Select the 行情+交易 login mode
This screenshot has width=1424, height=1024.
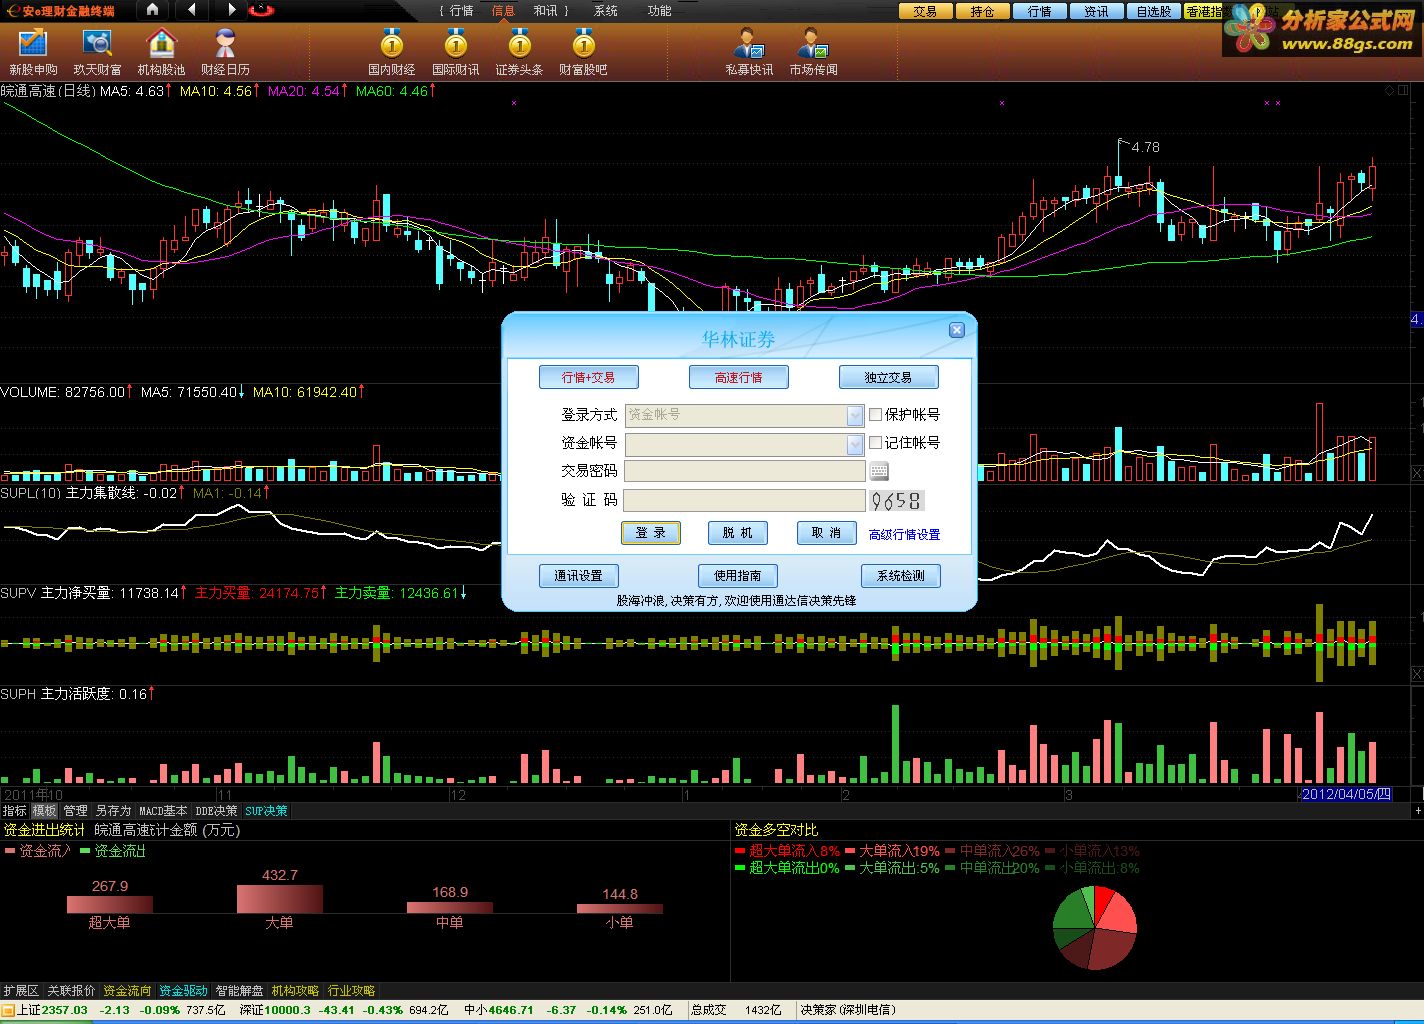(588, 377)
